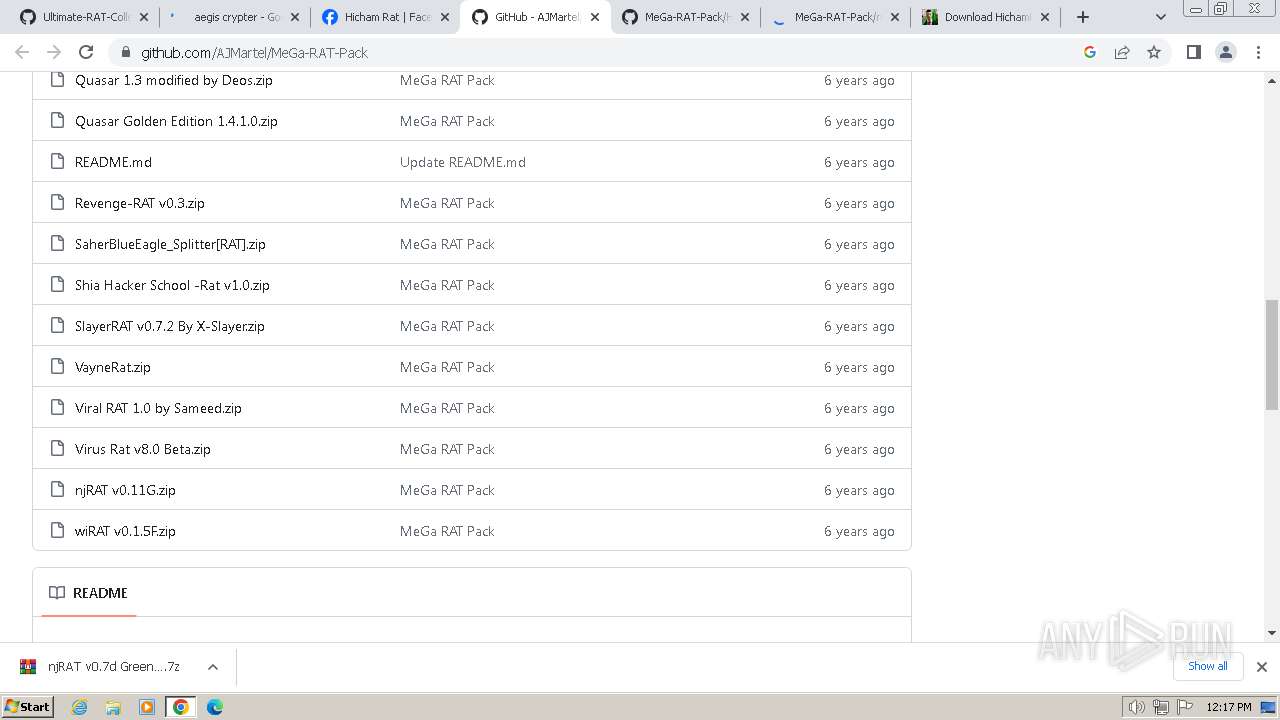Open MeGa RAT Pack commit for Revenge-RAT row
This screenshot has height=720, width=1280.
coord(447,203)
